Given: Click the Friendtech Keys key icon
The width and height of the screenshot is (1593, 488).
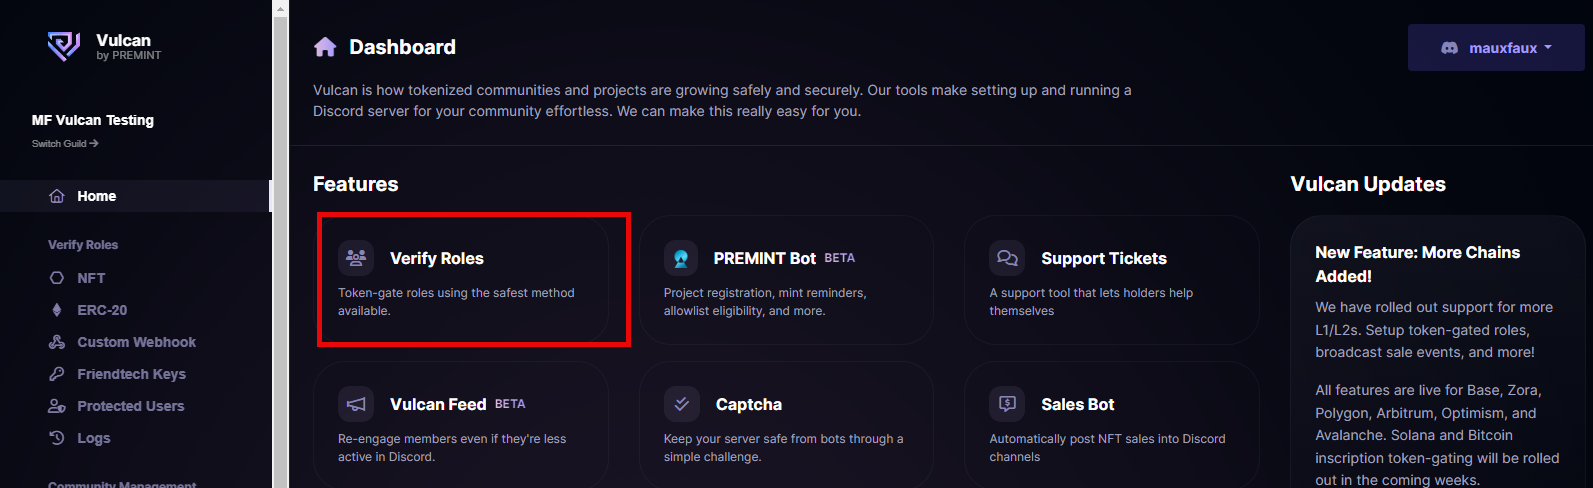Looking at the screenshot, I should click(57, 374).
